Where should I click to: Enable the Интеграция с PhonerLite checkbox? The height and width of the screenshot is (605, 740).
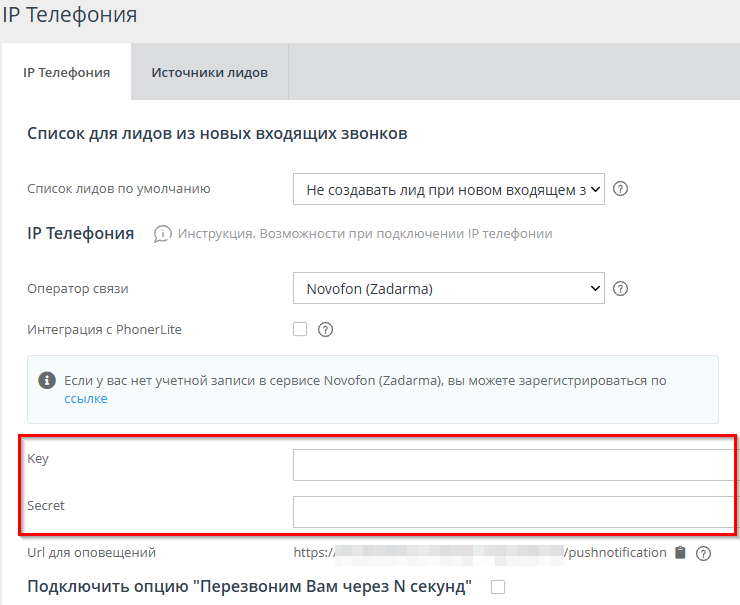point(300,329)
